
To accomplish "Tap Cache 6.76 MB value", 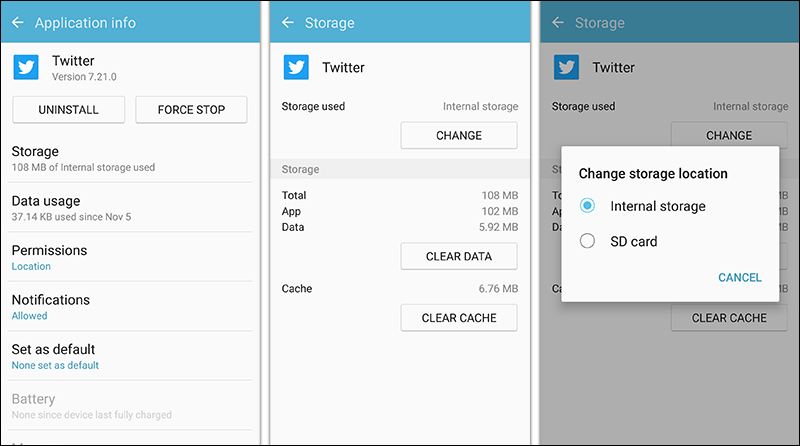I will click(498, 289).
